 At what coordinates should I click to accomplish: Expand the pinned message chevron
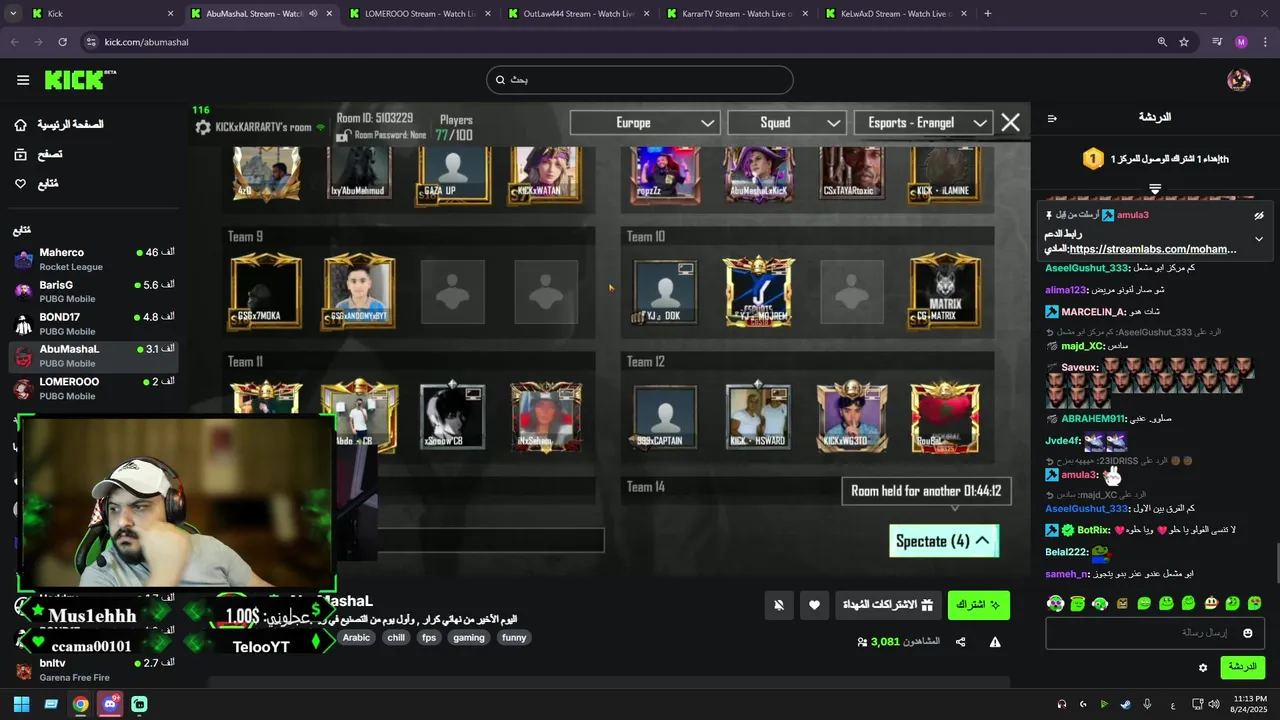[x=1259, y=239]
